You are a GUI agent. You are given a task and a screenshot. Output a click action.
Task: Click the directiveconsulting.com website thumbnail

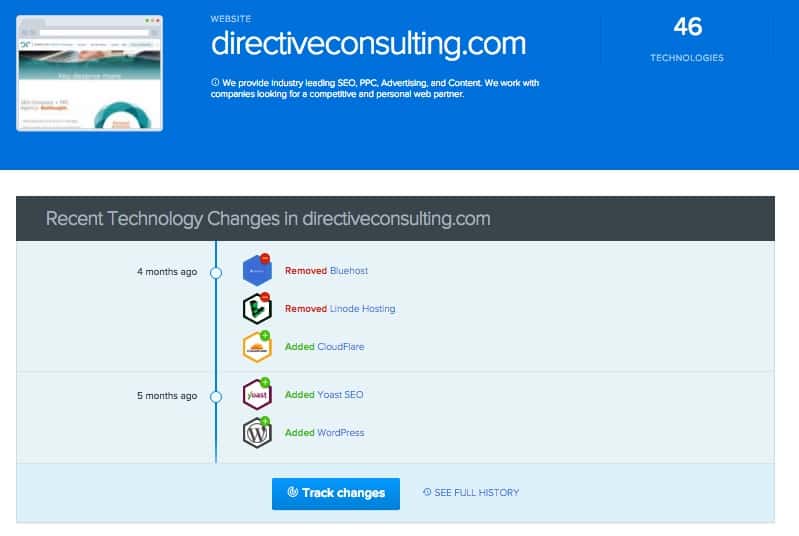click(90, 73)
